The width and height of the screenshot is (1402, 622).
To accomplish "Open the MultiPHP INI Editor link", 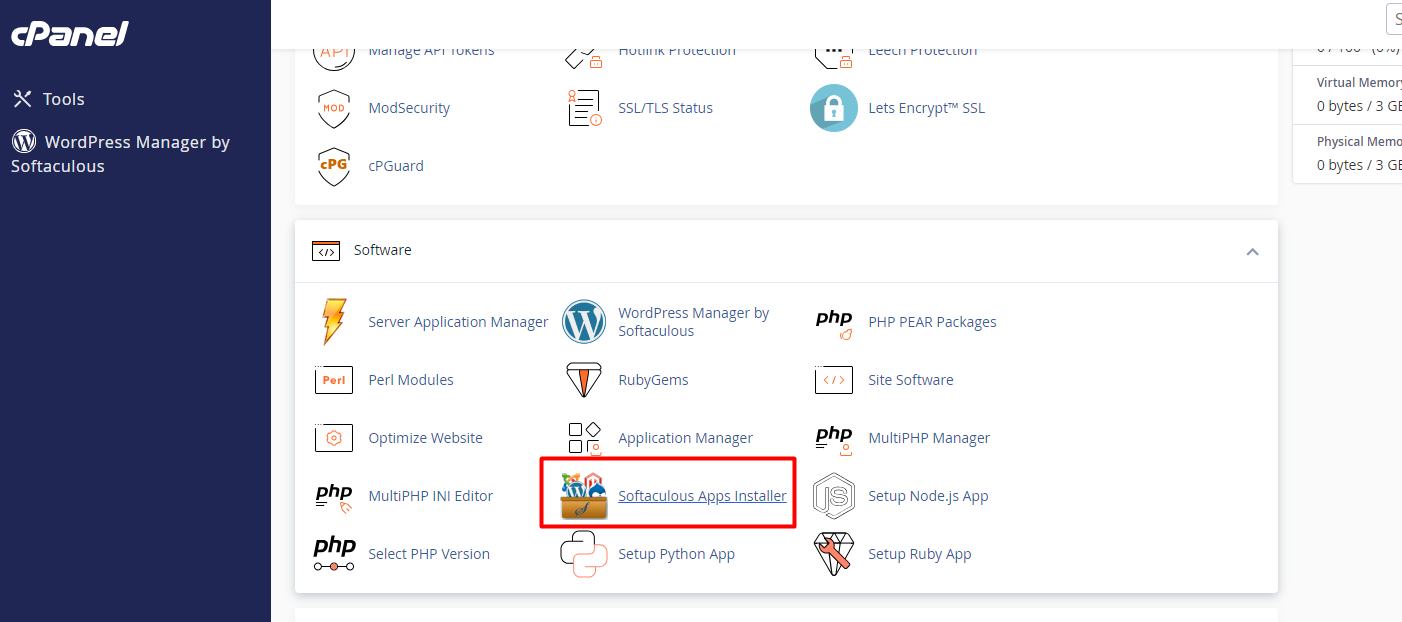I will tap(430, 496).
